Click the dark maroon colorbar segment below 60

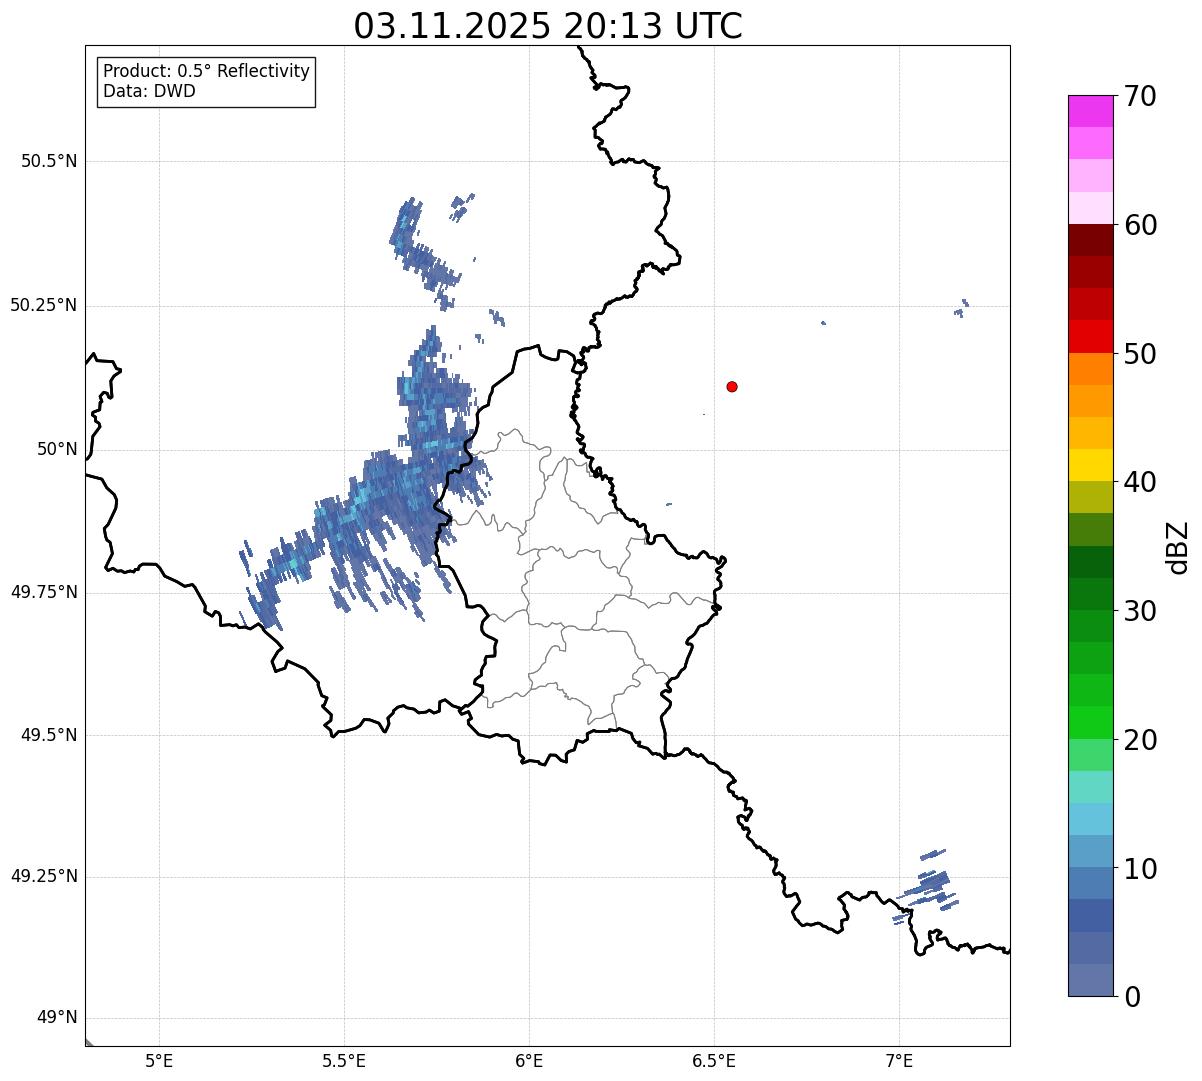[x=1091, y=240]
